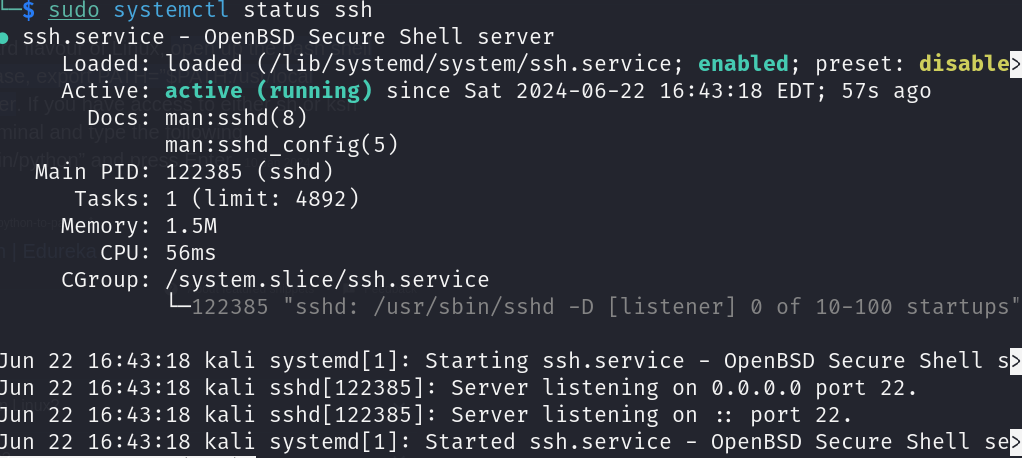Click the prompt dollar sign

coord(27,11)
